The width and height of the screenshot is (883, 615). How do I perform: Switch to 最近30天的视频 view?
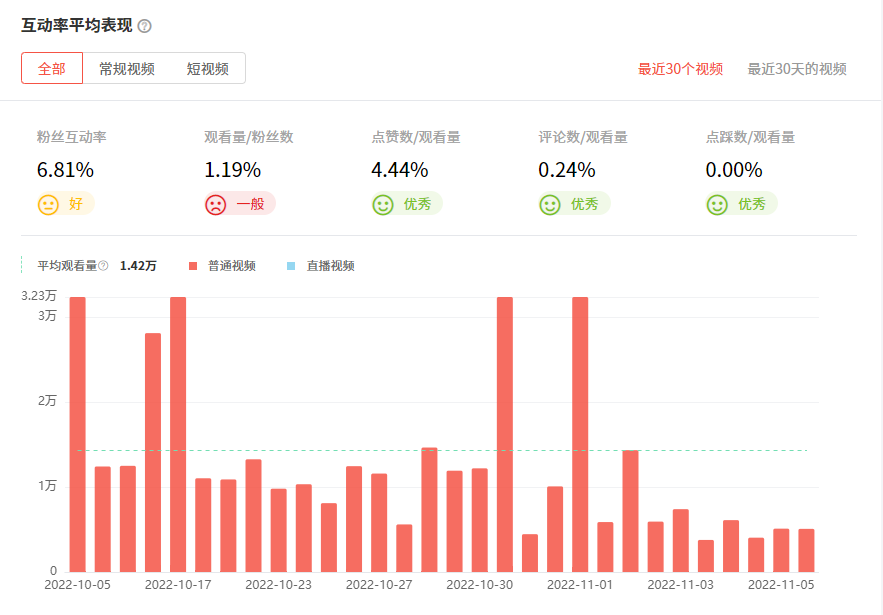(797, 69)
